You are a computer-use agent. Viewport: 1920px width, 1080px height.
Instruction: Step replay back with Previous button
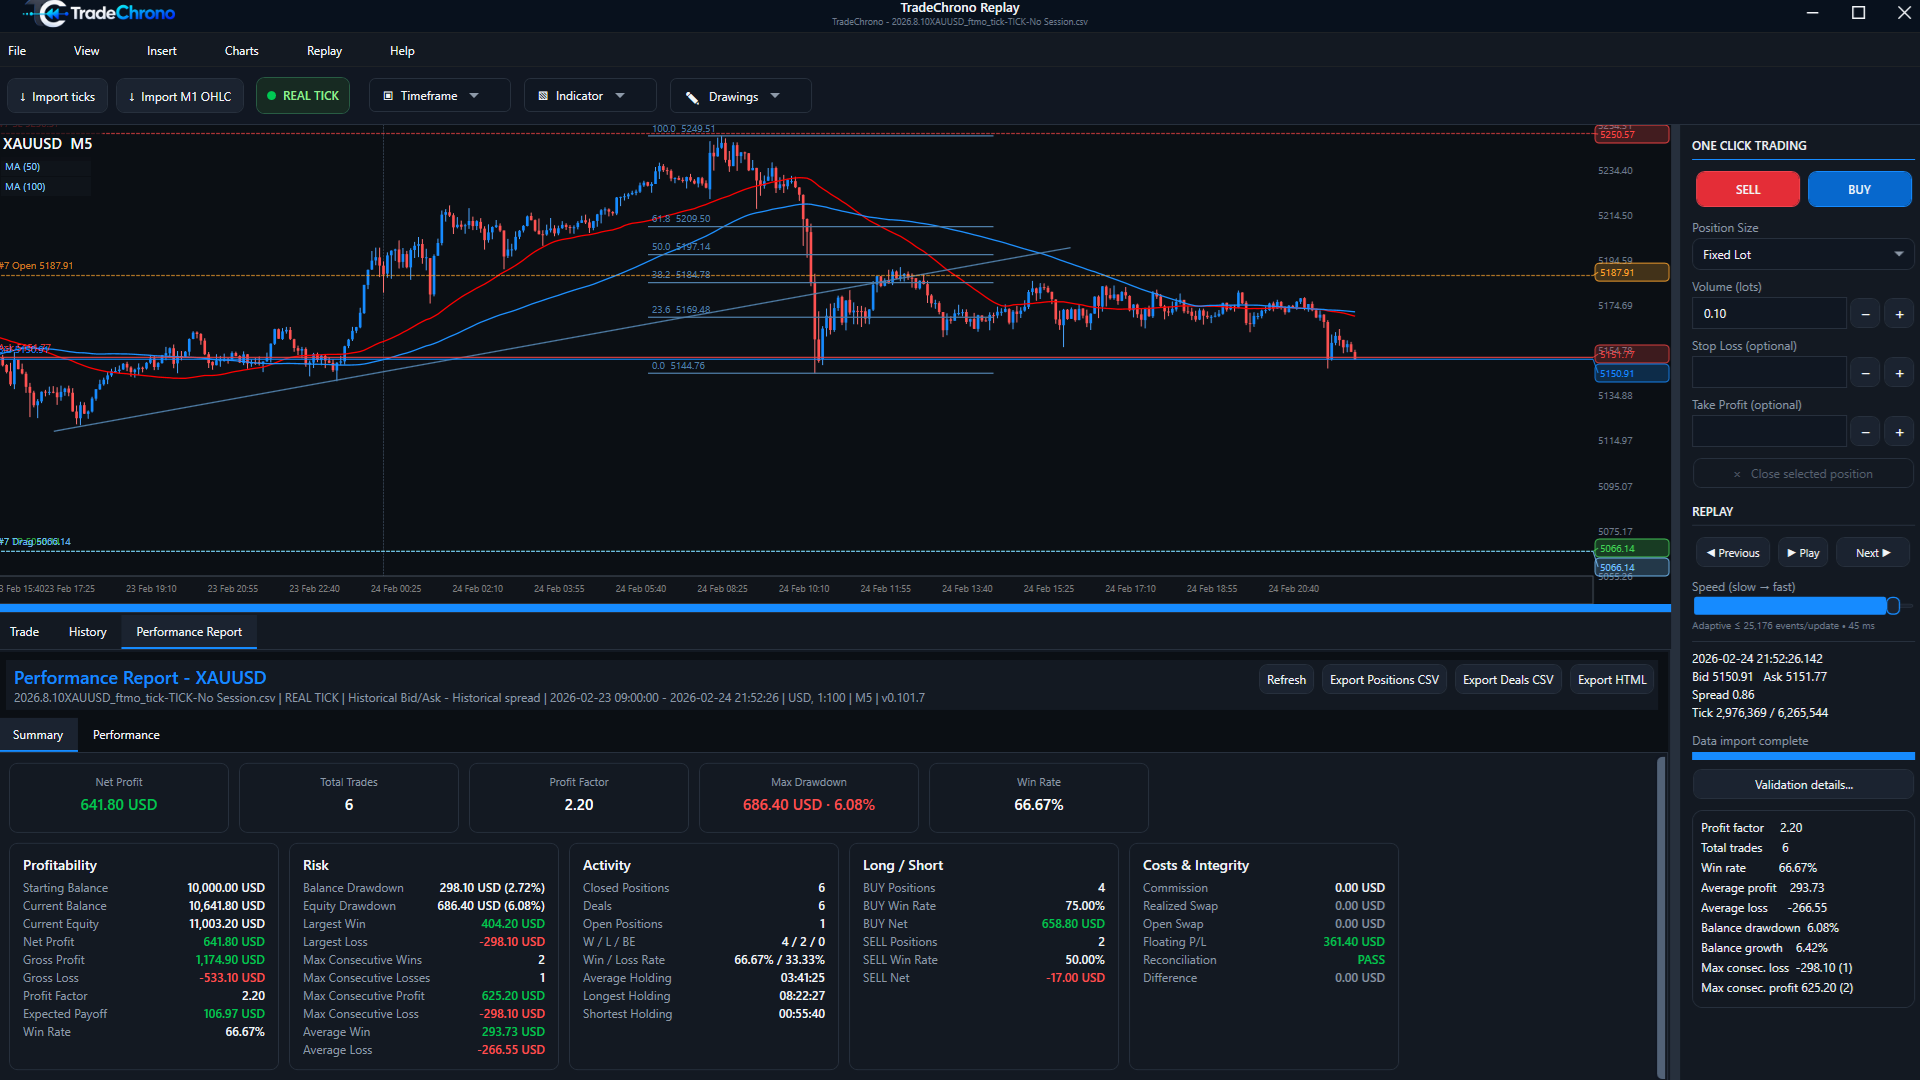1733,553
